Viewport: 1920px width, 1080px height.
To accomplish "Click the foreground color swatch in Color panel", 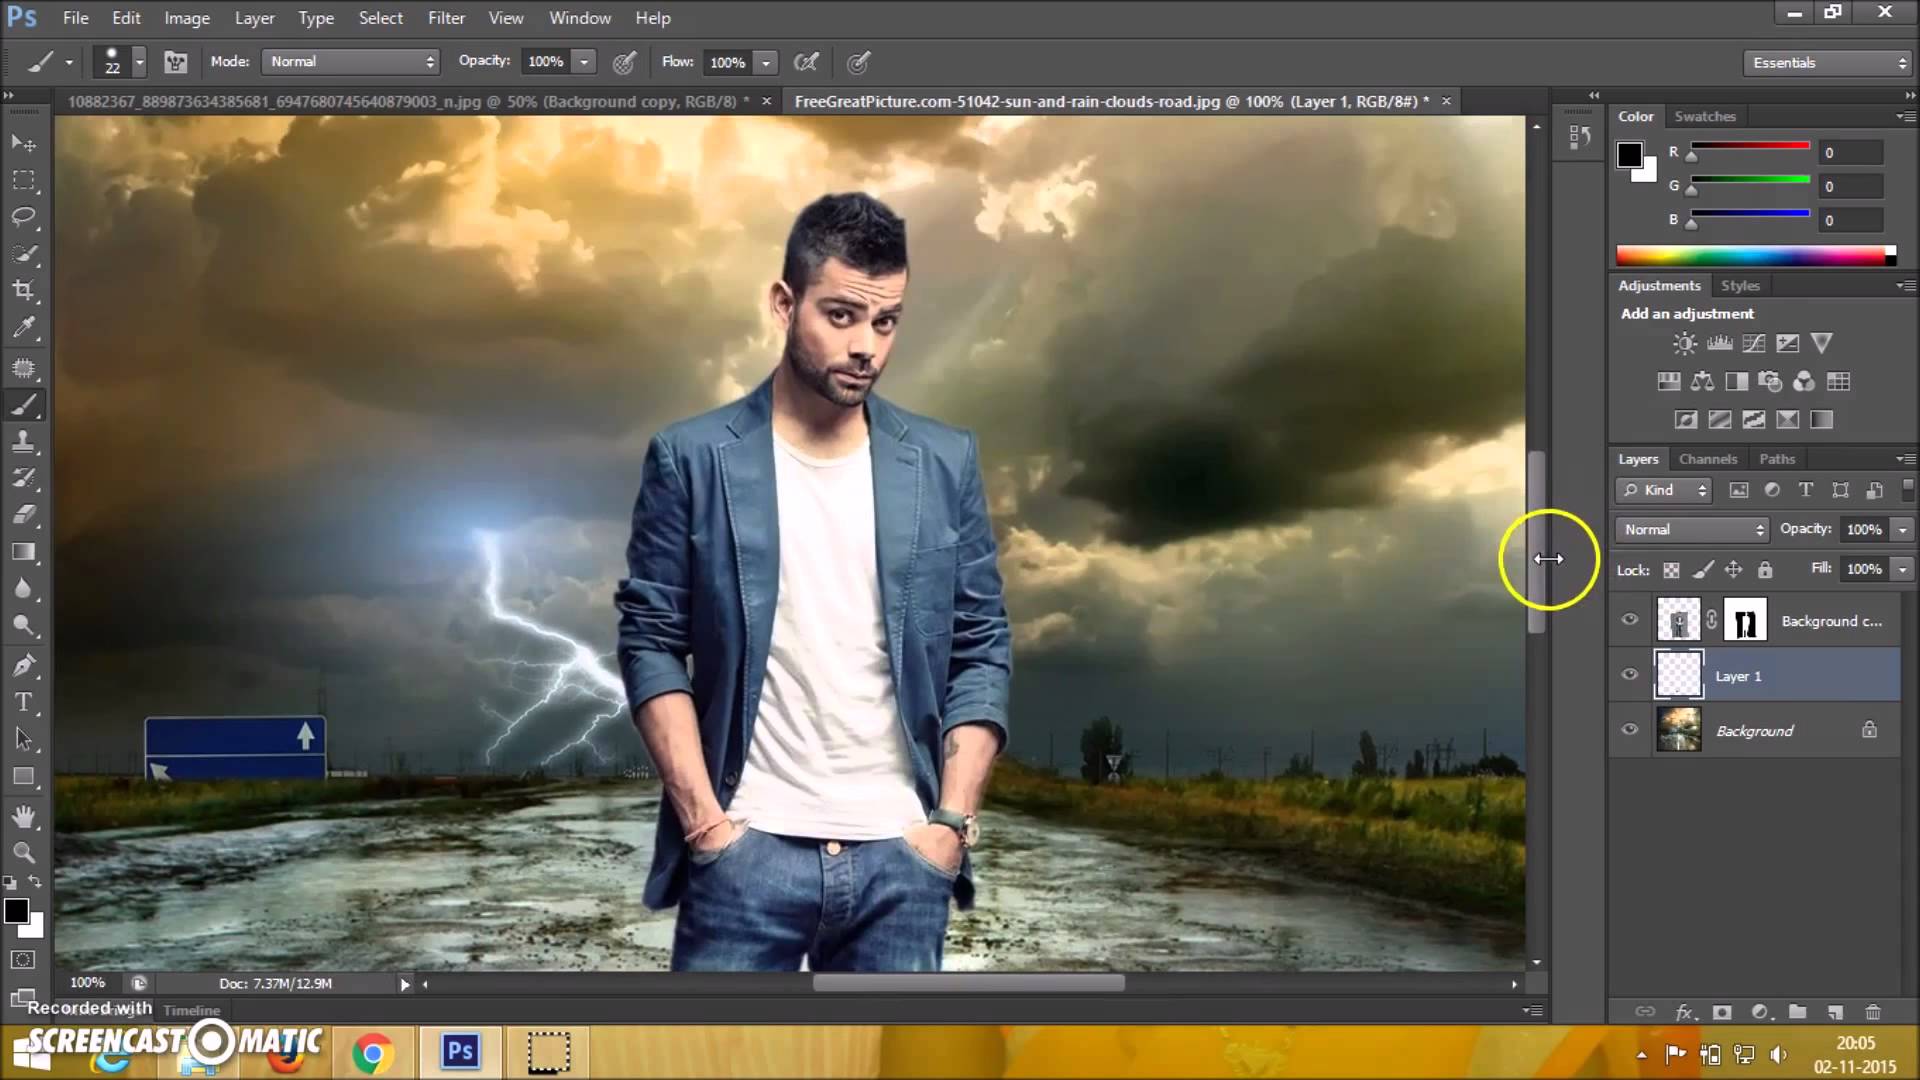I will (x=1629, y=155).
